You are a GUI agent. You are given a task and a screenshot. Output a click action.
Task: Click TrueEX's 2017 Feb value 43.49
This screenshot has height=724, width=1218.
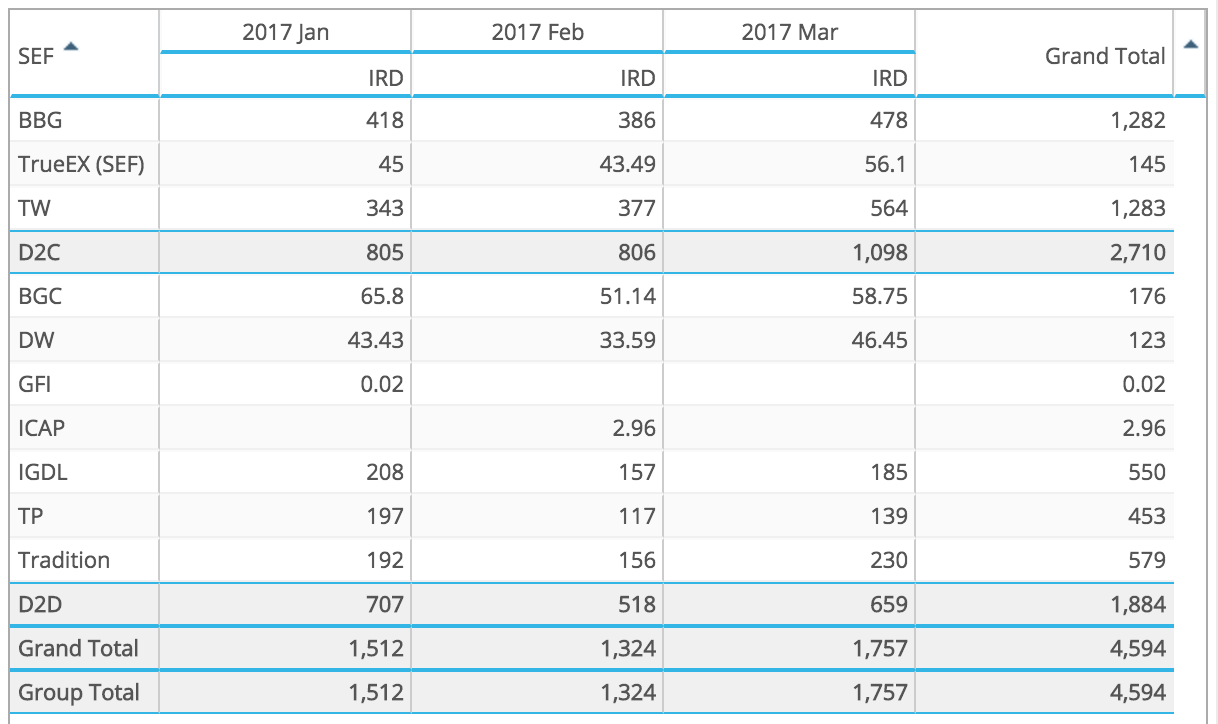pos(627,164)
